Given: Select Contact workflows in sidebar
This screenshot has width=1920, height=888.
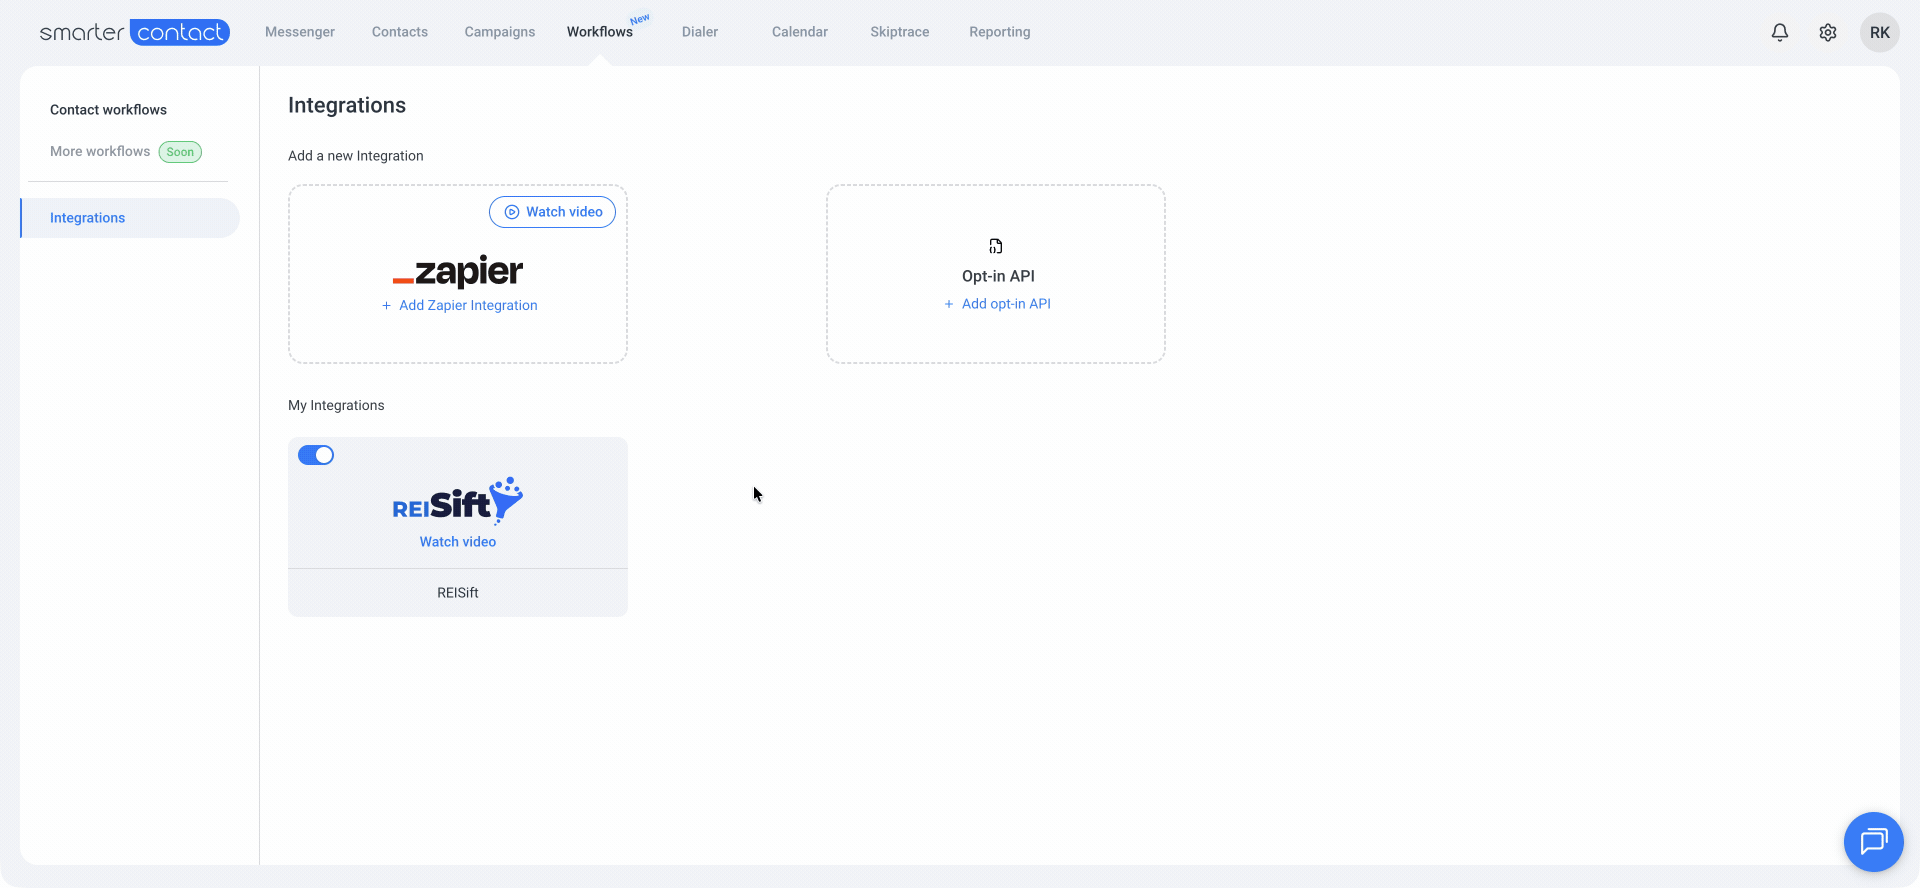Looking at the screenshot, I should point(108,110).
